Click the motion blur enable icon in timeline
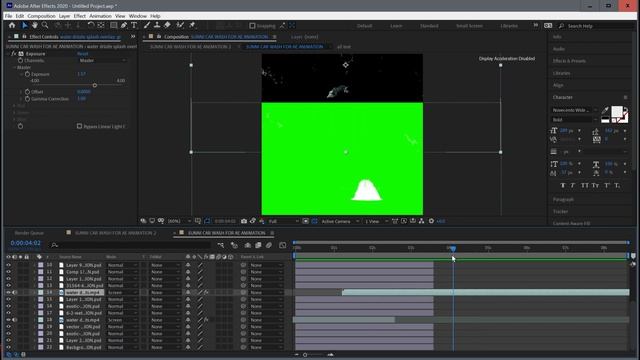The width and height of the screenshot is (640, 360). click(269, 245)
